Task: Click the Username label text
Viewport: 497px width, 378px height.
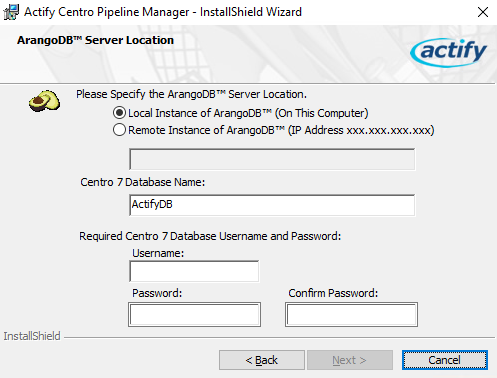Action: (x=158, y=253)
